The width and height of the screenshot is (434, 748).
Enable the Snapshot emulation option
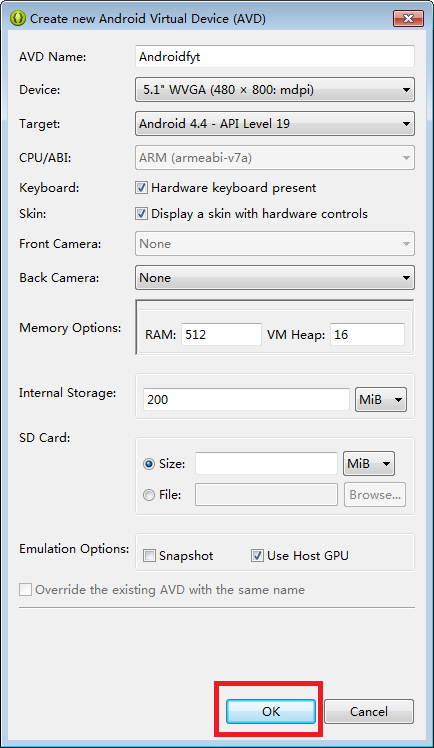pyautogui.click(x=150, y=556)
